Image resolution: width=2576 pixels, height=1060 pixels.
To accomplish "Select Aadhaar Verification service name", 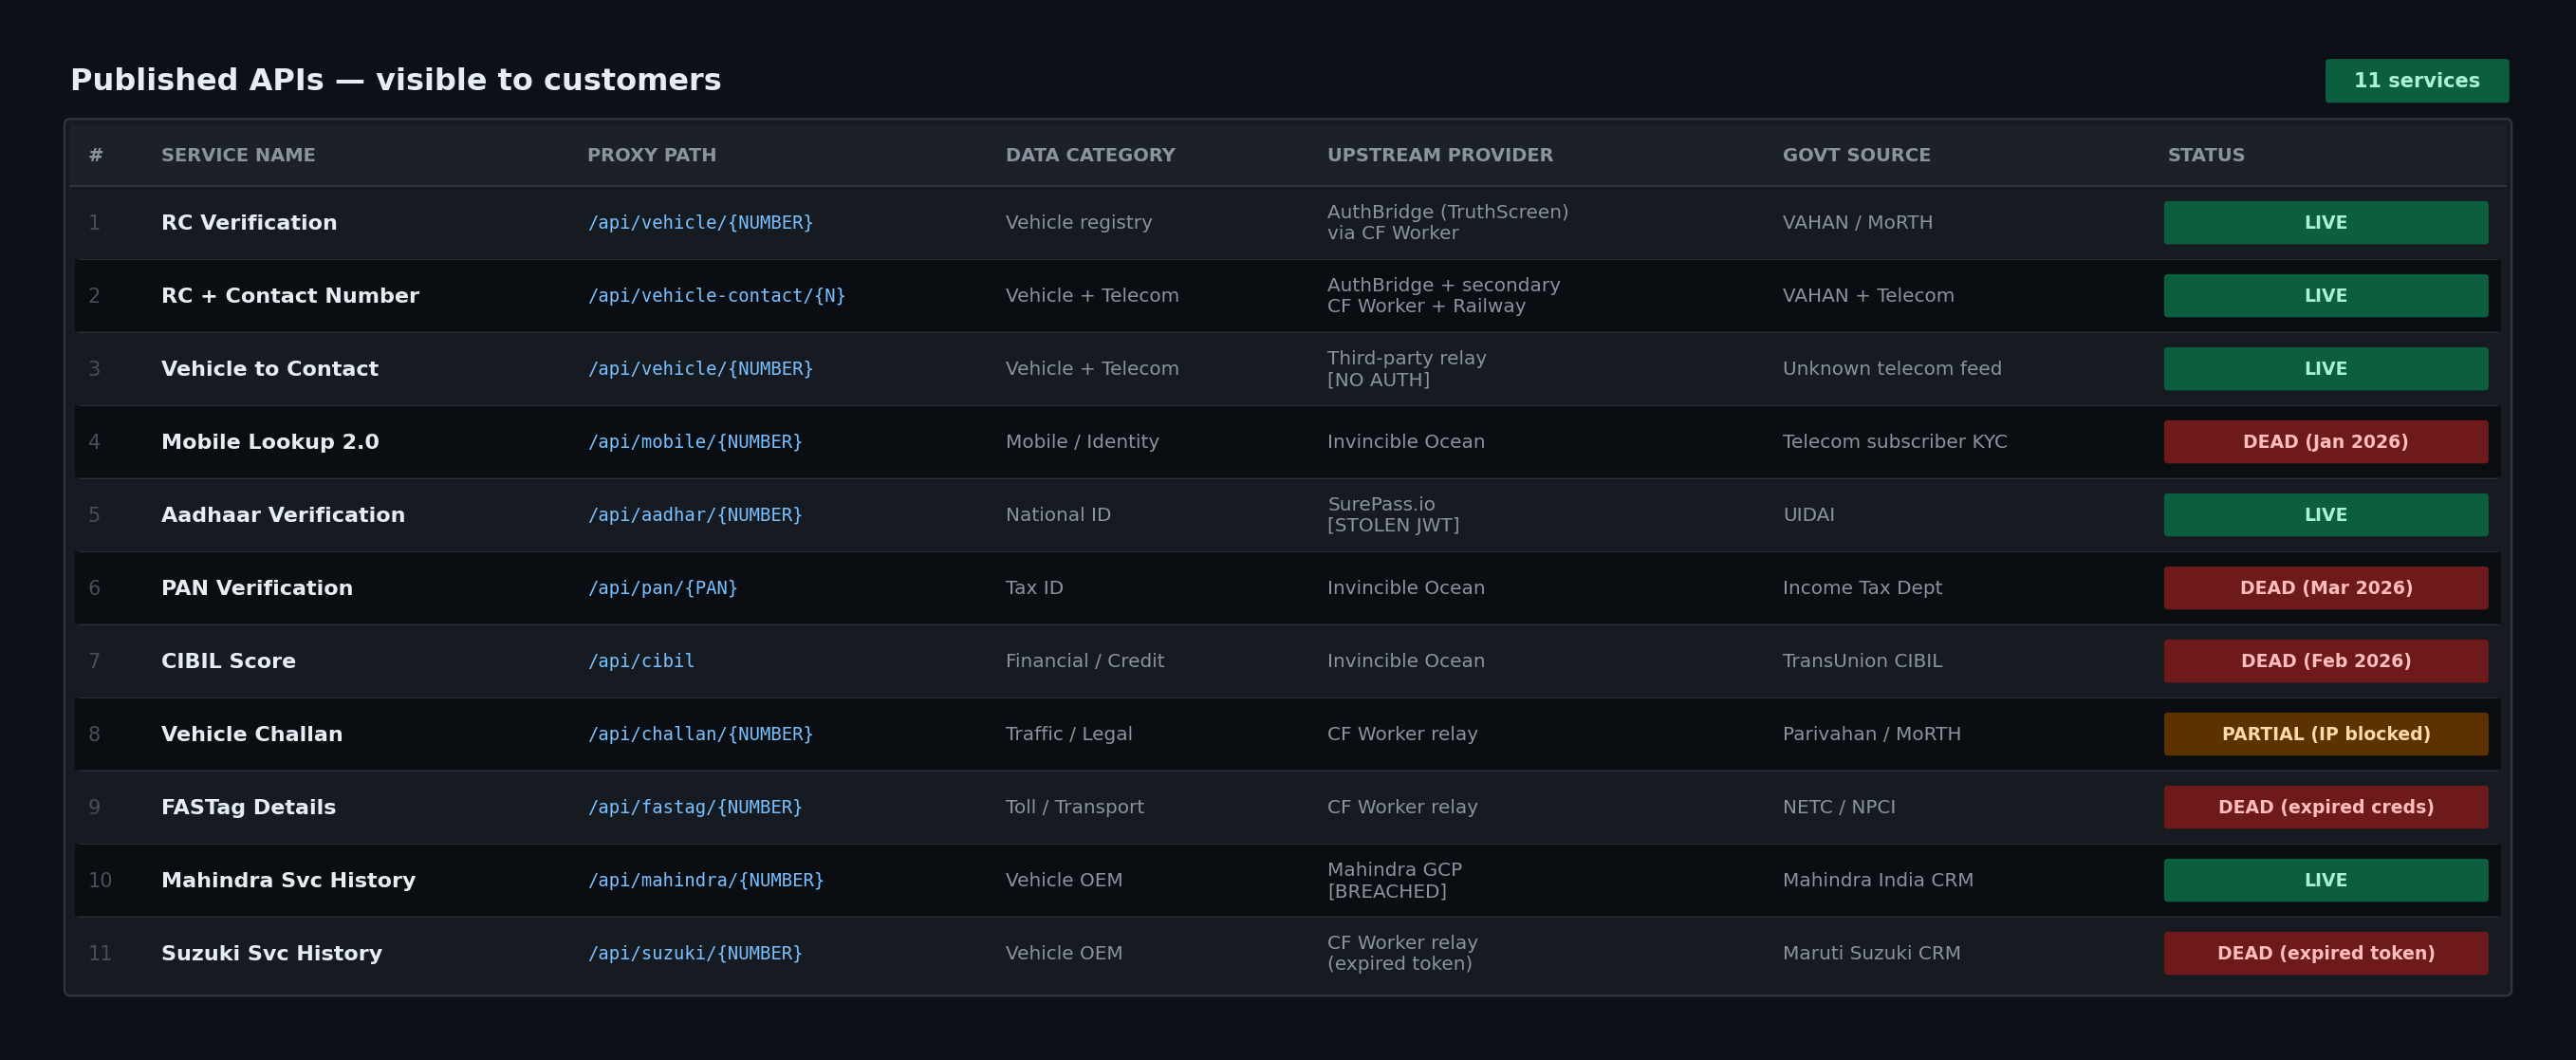I will [283, 515].
